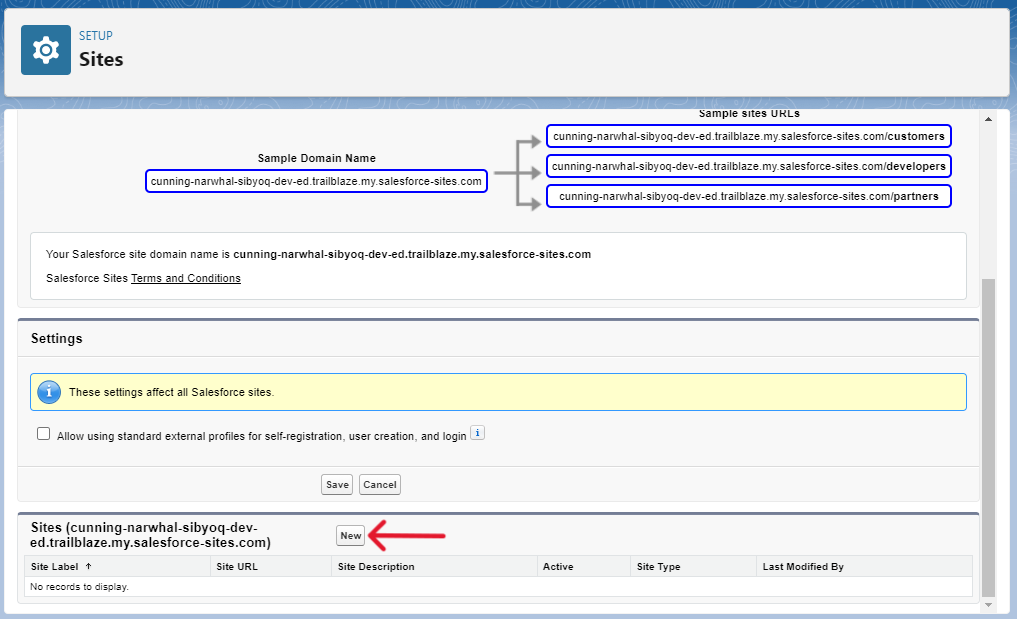Click the 'No records to display.' text
This screenshot has height=619, width=1017.
(79, 587)
